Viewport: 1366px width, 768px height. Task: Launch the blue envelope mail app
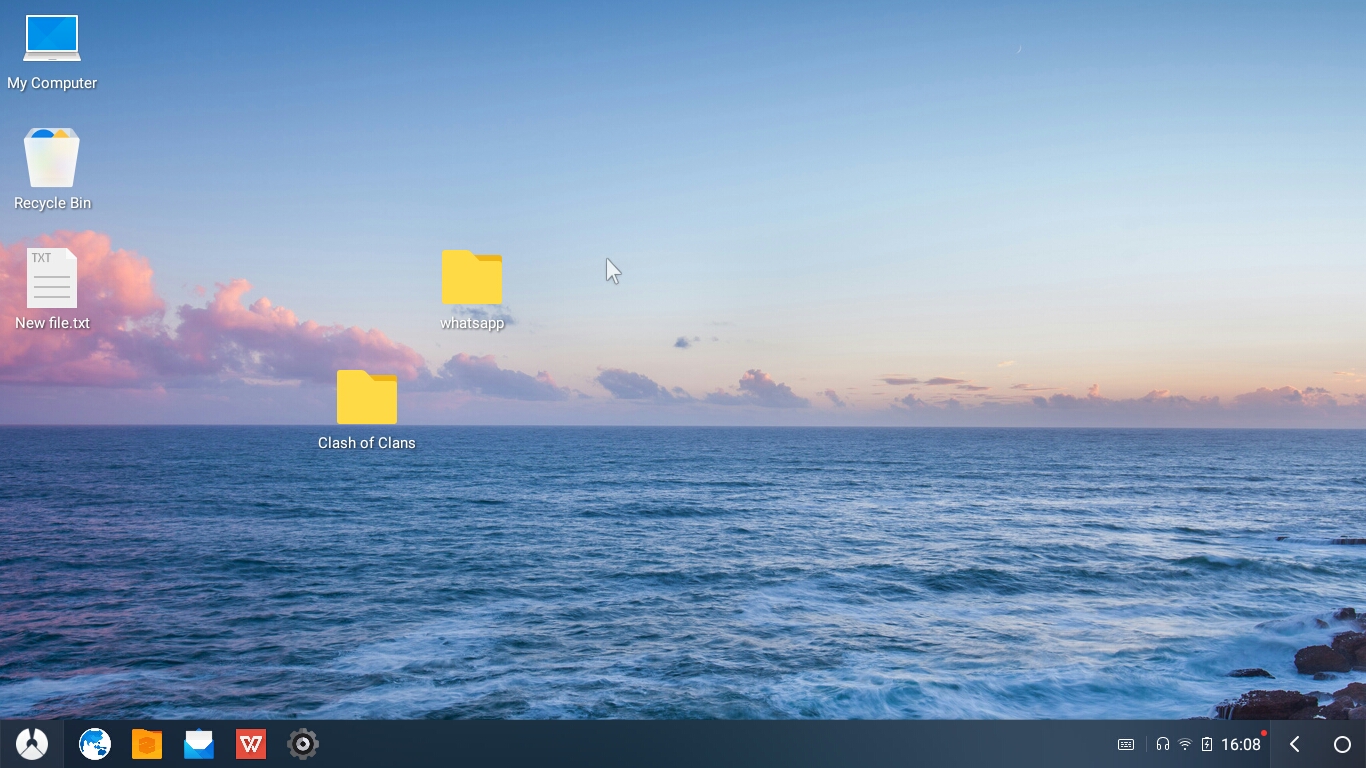(x=199, y=744)
